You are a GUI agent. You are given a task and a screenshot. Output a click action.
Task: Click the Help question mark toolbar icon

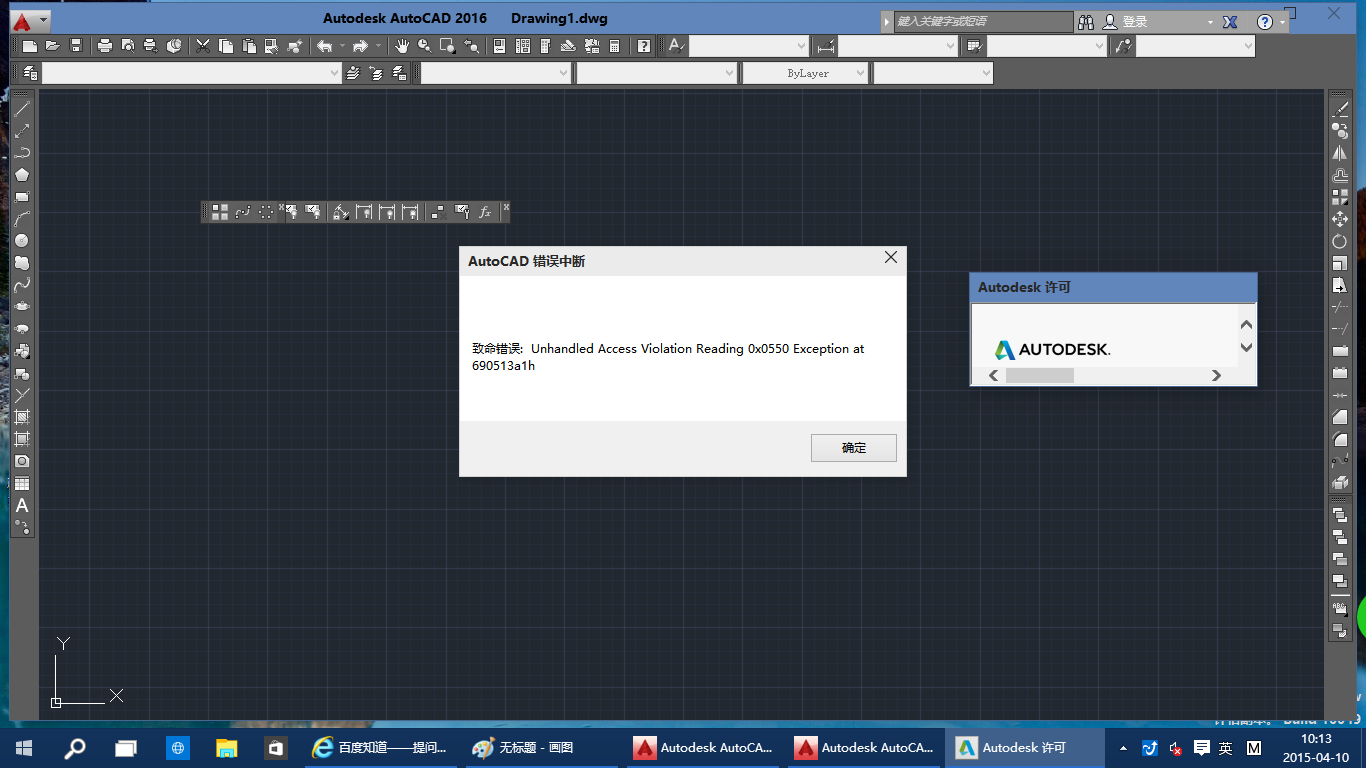[x=644, y=46]
